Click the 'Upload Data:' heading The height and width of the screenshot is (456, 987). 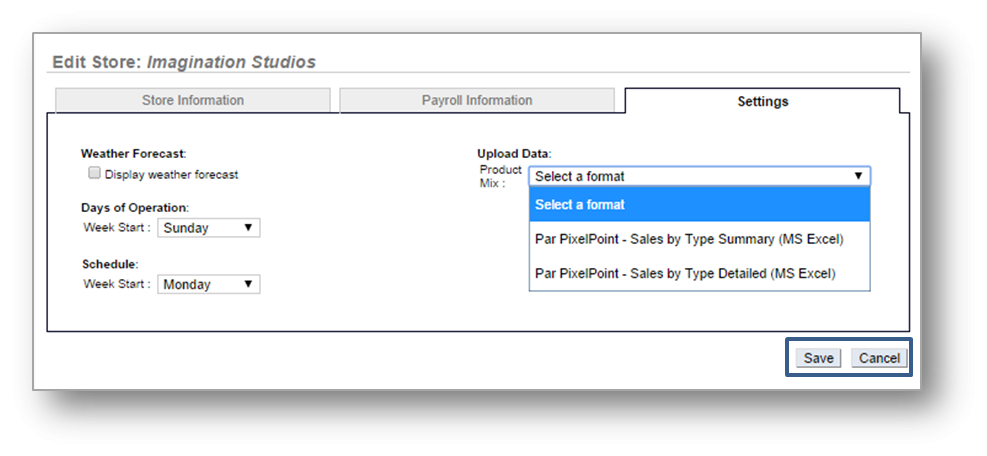(x=514, y=154)
